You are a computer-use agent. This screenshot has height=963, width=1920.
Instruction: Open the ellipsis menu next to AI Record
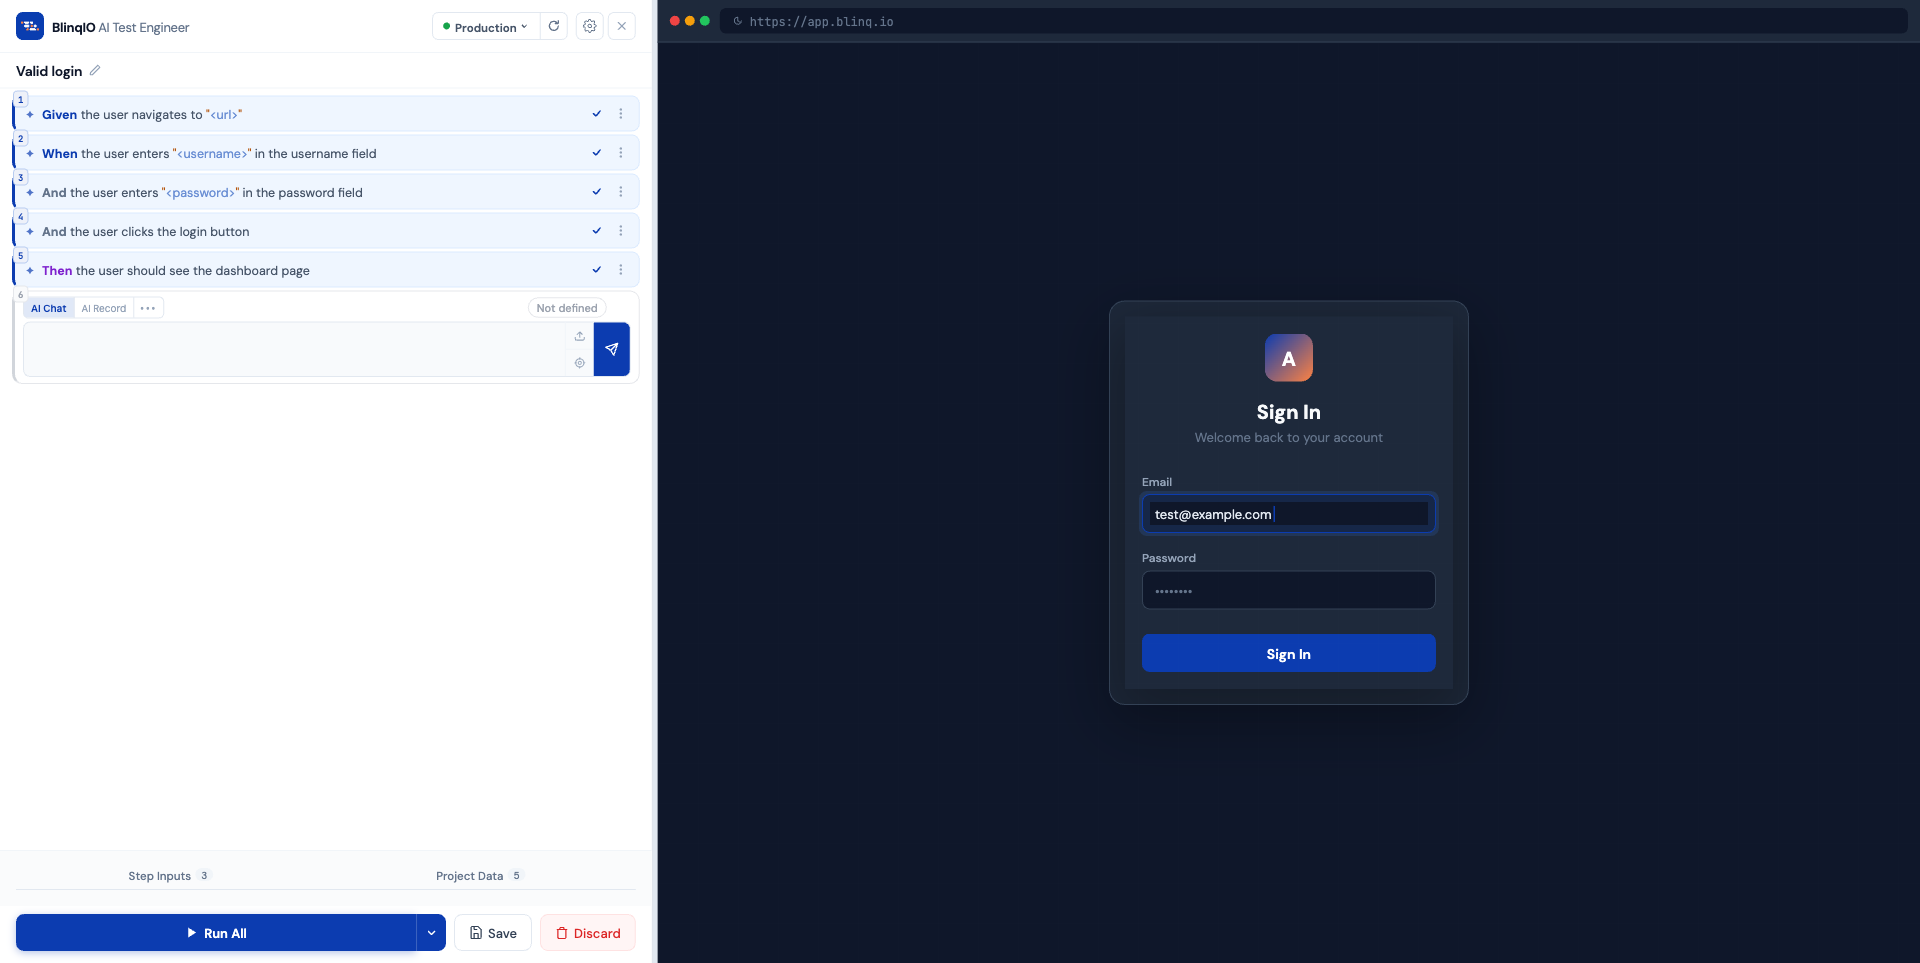pyautogui.click(x=147, y=308)
